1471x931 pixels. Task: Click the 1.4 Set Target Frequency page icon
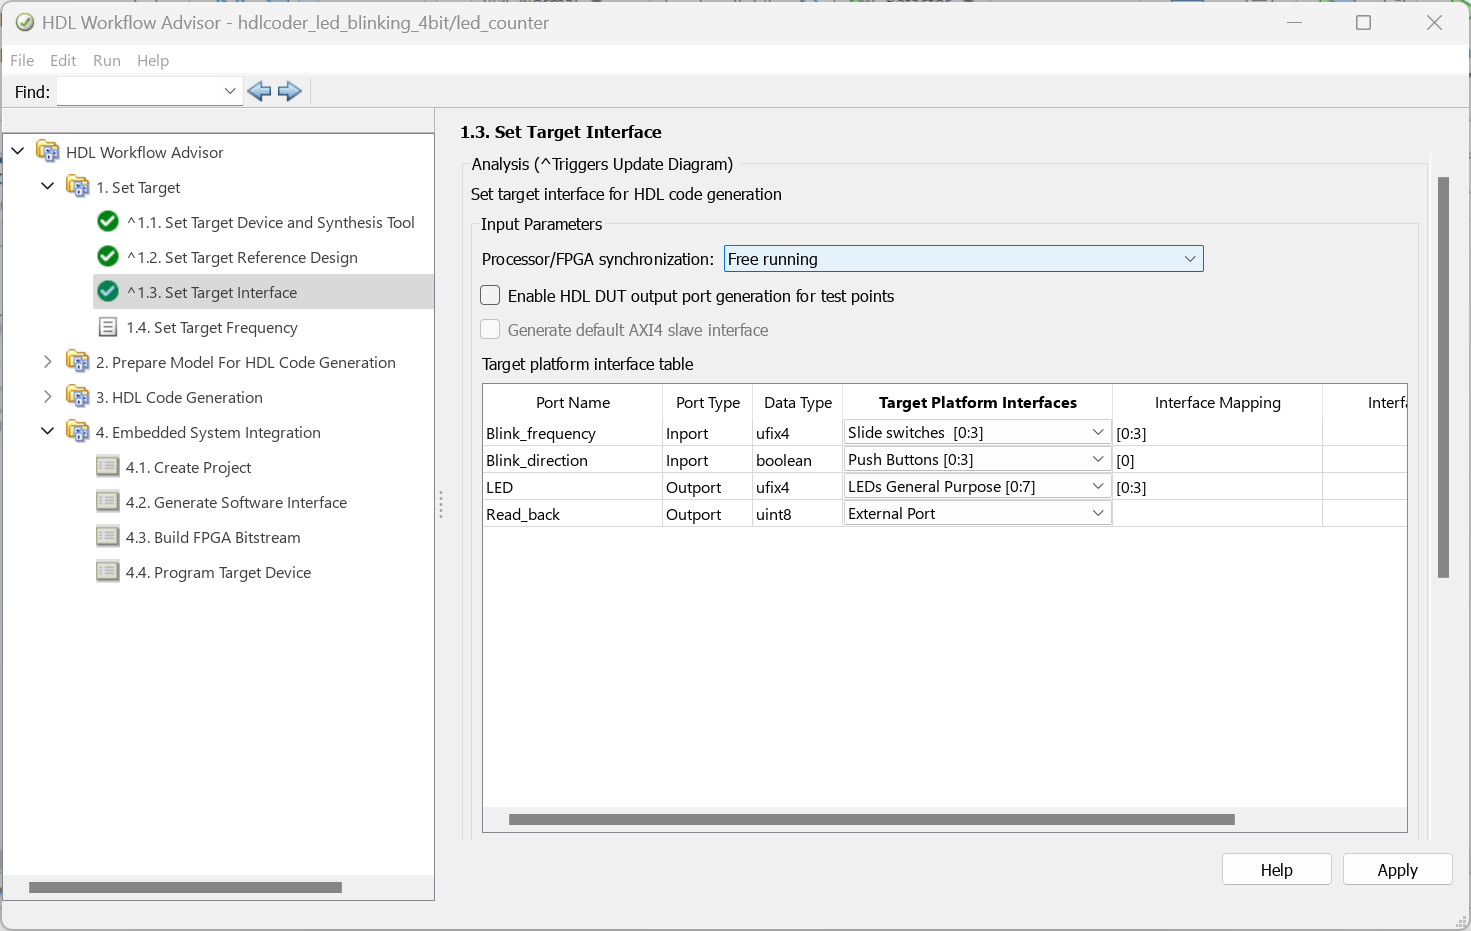[x=108, y=327]
